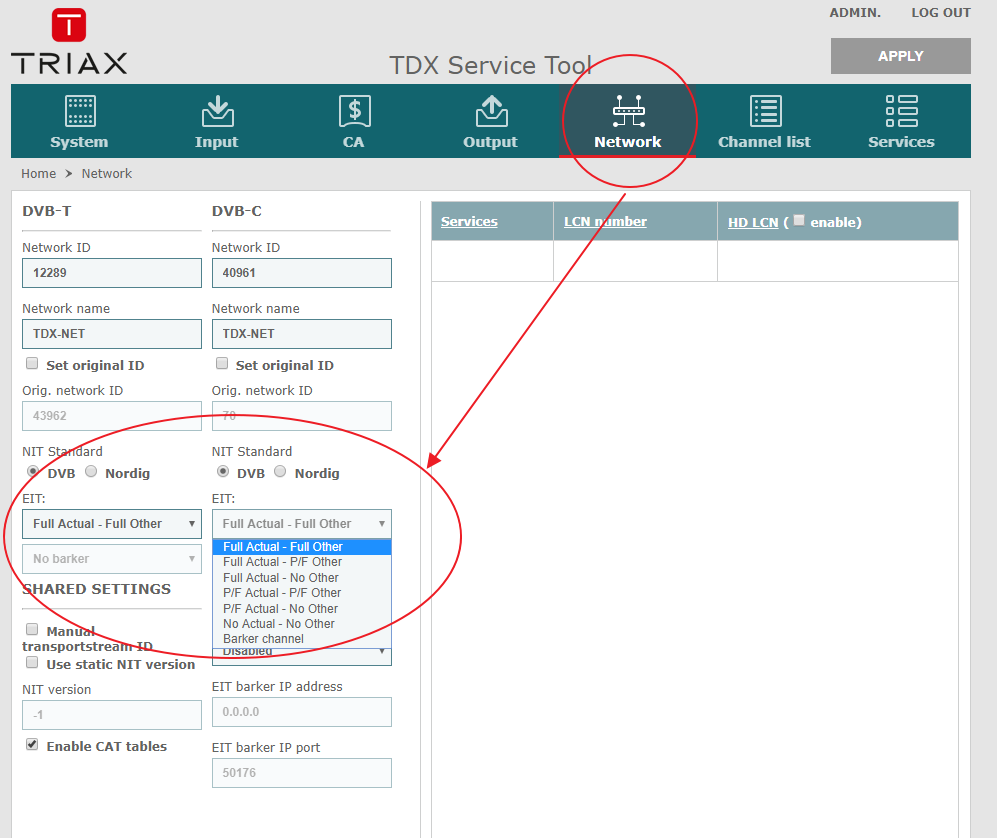Open DVB-T No barker dropdown
Image resolution: width=997 pixels, height=838 pixels.
[112, 559]
